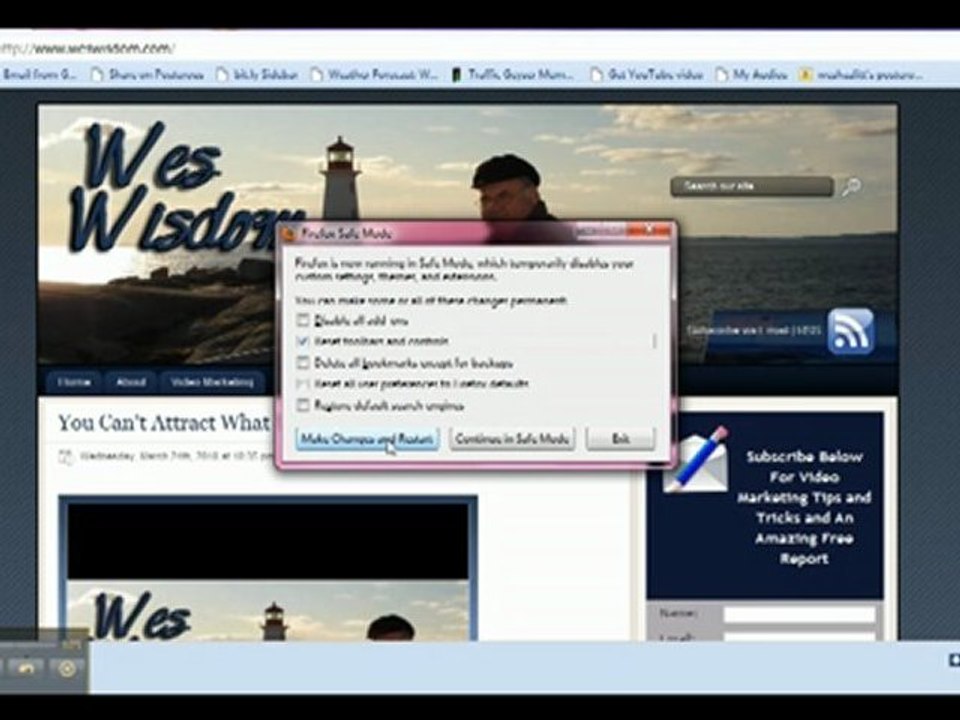
Task: Open the posterous bookmark with yellow icon
Action: [x=861, y=75]
